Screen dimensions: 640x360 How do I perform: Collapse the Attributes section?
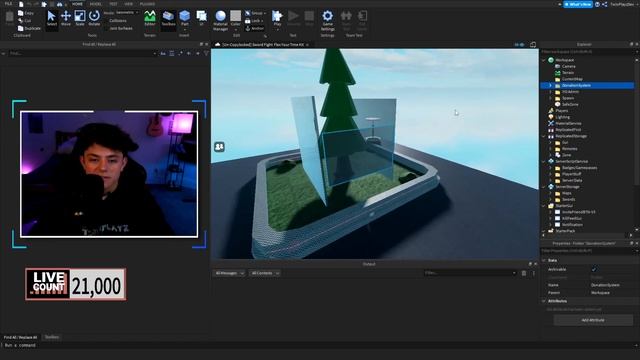coord(544,301)
